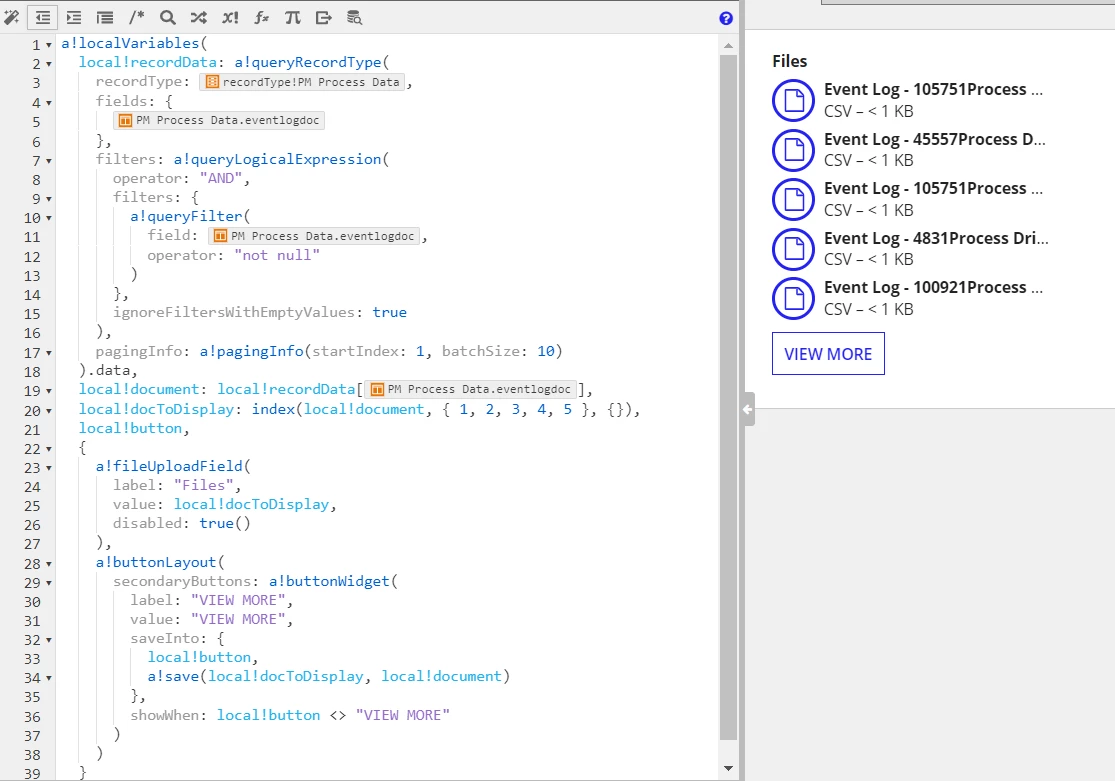Collapse a!buttonLayout at line 28
The width and height of the screenshot is (1115, 781).
click(48, 564)
